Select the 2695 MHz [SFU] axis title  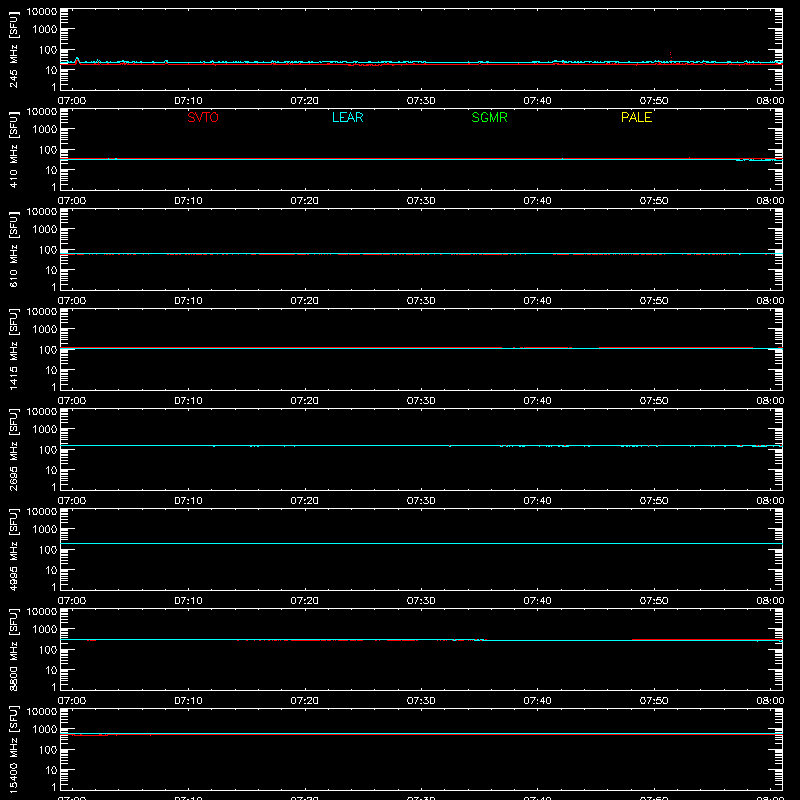14,449
